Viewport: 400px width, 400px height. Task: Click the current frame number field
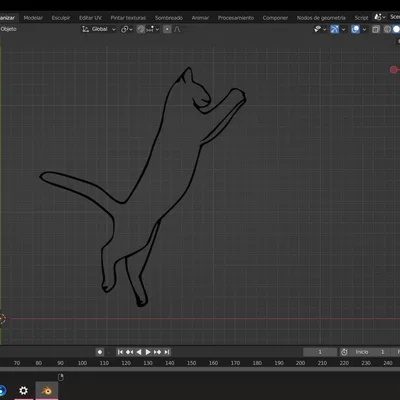tap(320, 352)
